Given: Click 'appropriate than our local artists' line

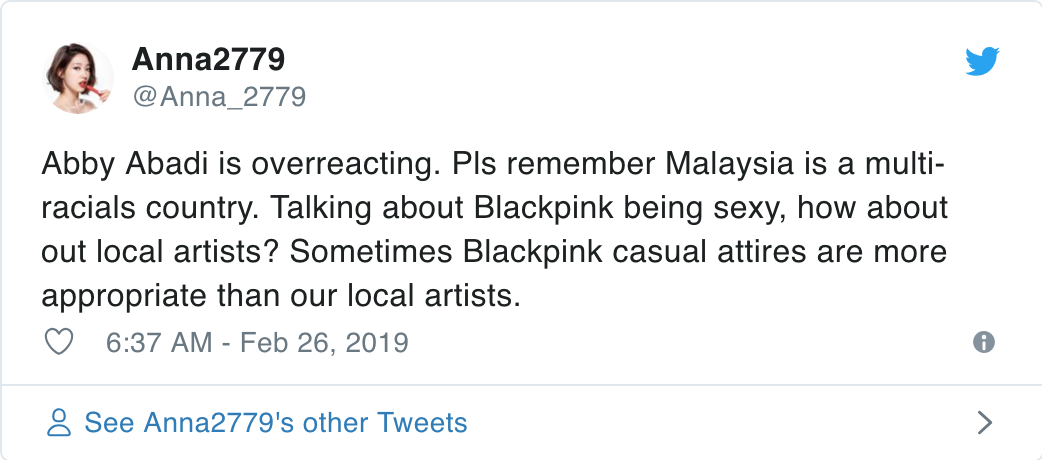Looking at the screenshot, I should [280, 296].
